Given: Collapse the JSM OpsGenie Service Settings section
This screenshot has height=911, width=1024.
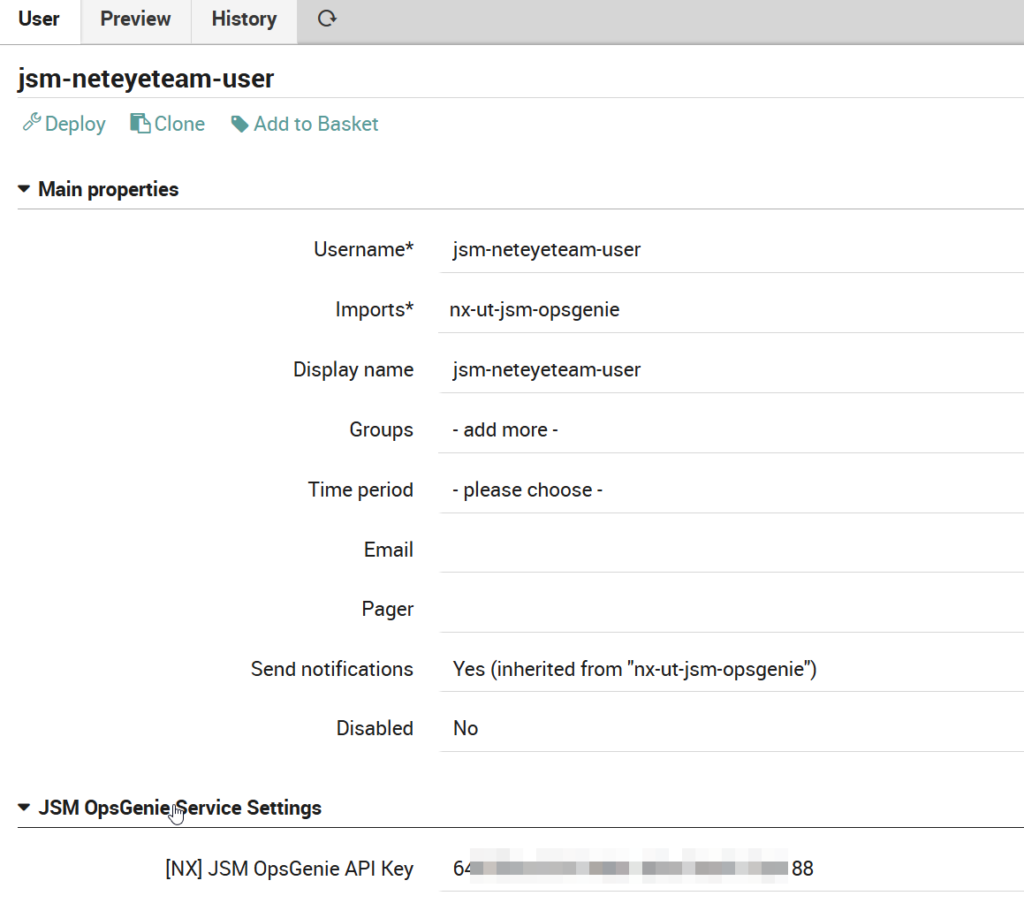Looking at the screenshot, I should tap(170, 808).
